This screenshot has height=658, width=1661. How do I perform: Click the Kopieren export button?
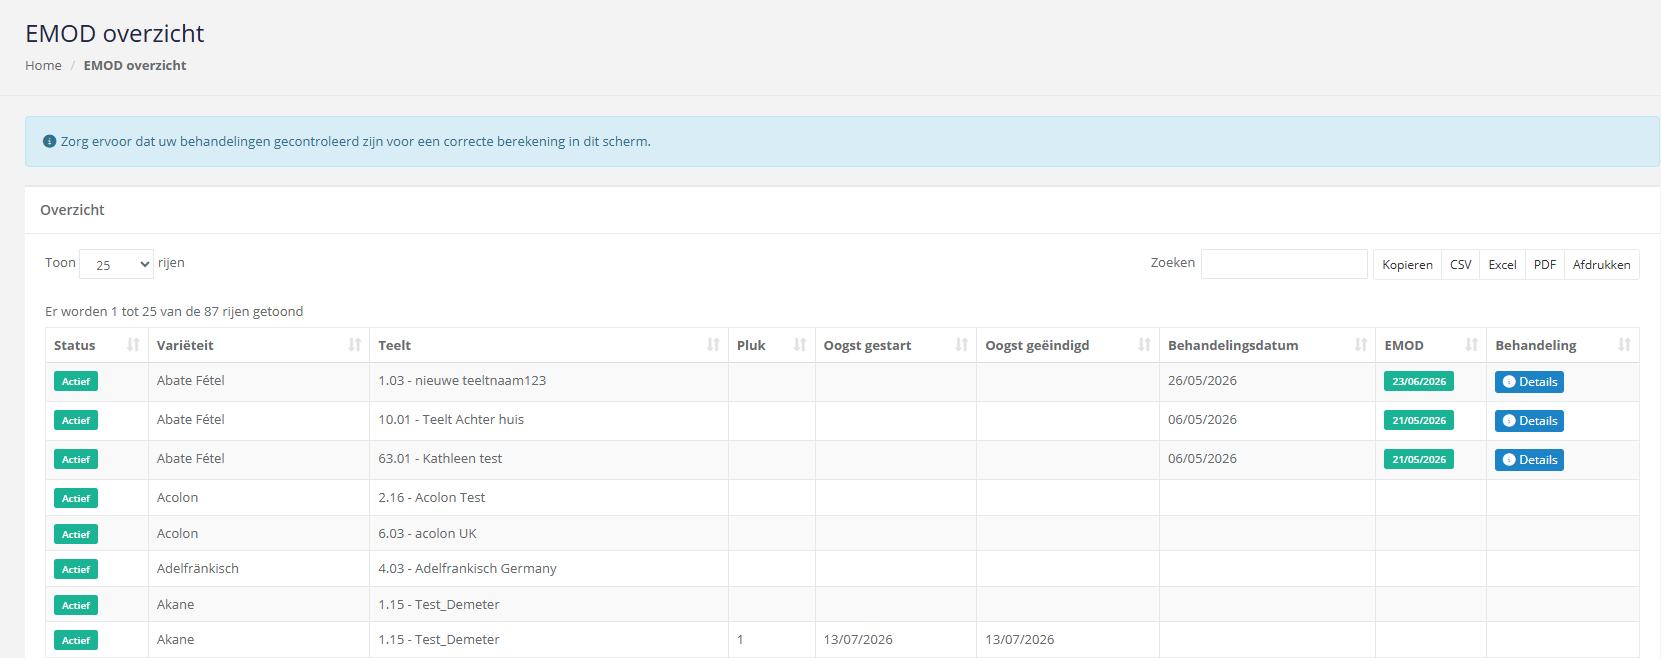[1407, 265]
